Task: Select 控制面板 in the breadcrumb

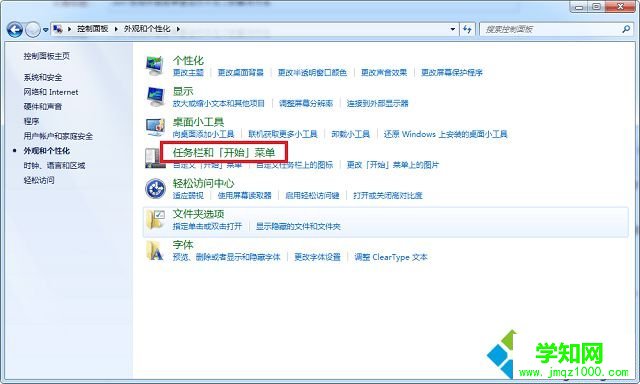Action: pos(93,29)
